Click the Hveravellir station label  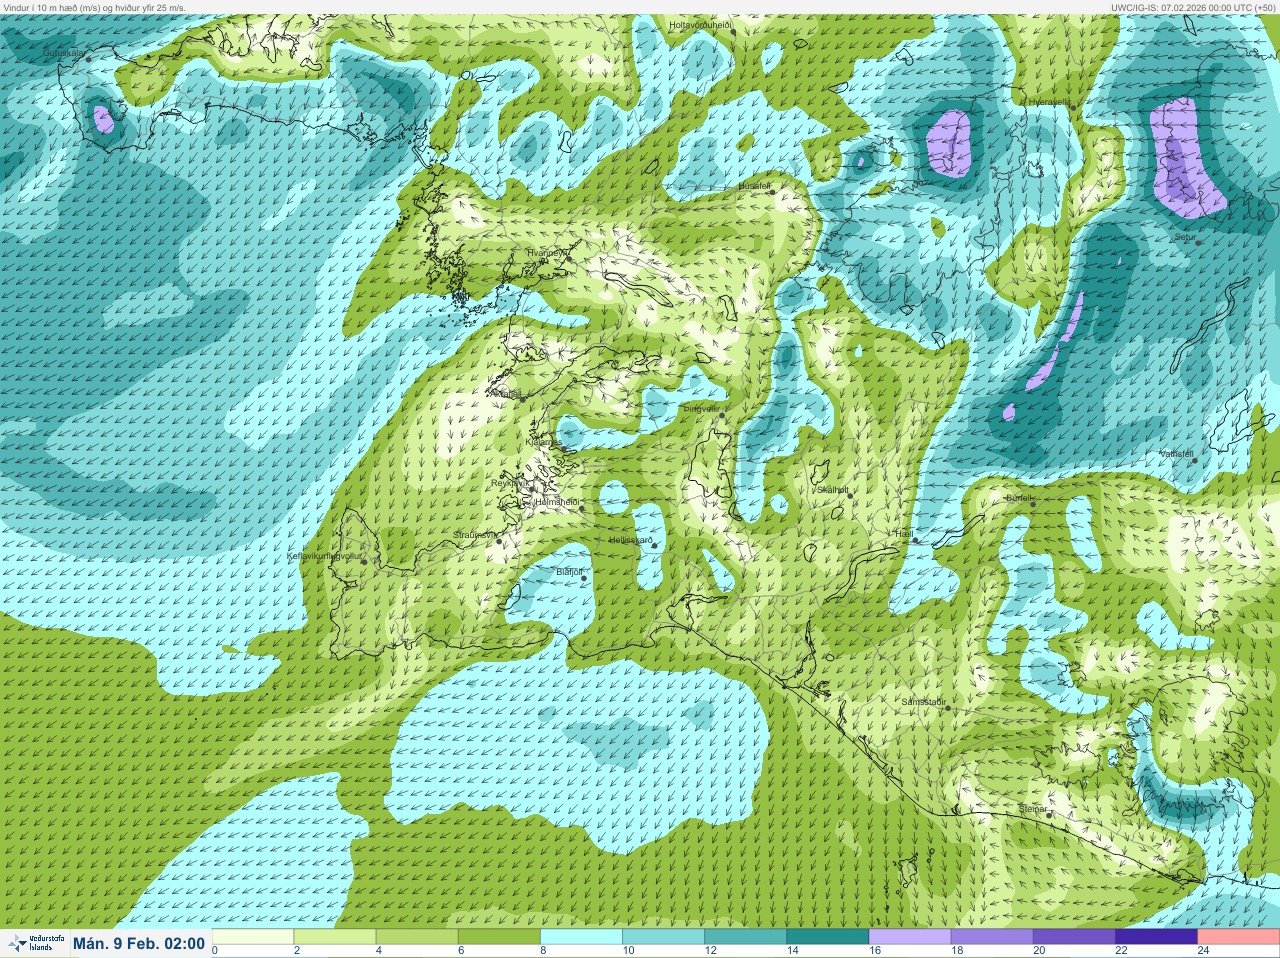coord(1050,101)
